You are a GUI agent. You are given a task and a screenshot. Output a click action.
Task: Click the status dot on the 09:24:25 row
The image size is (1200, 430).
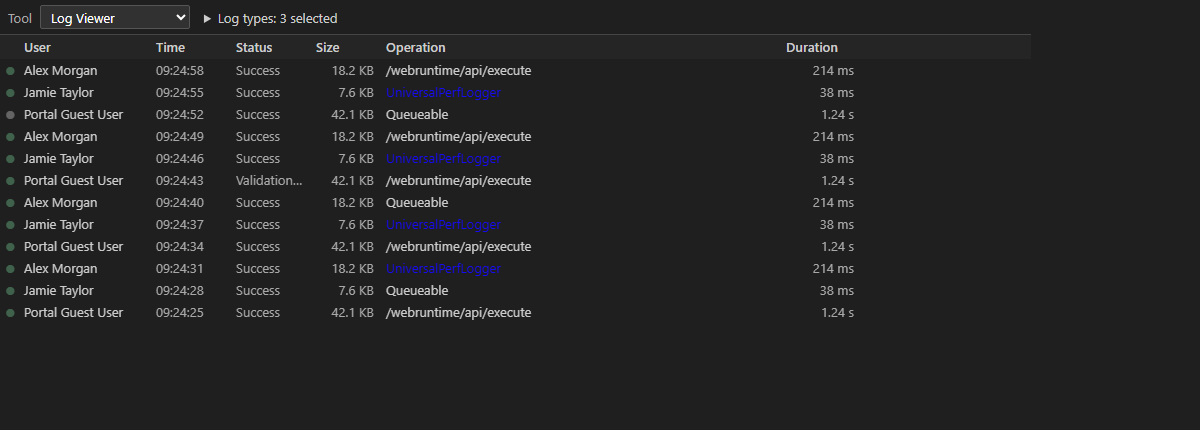[x=11, y=313]
